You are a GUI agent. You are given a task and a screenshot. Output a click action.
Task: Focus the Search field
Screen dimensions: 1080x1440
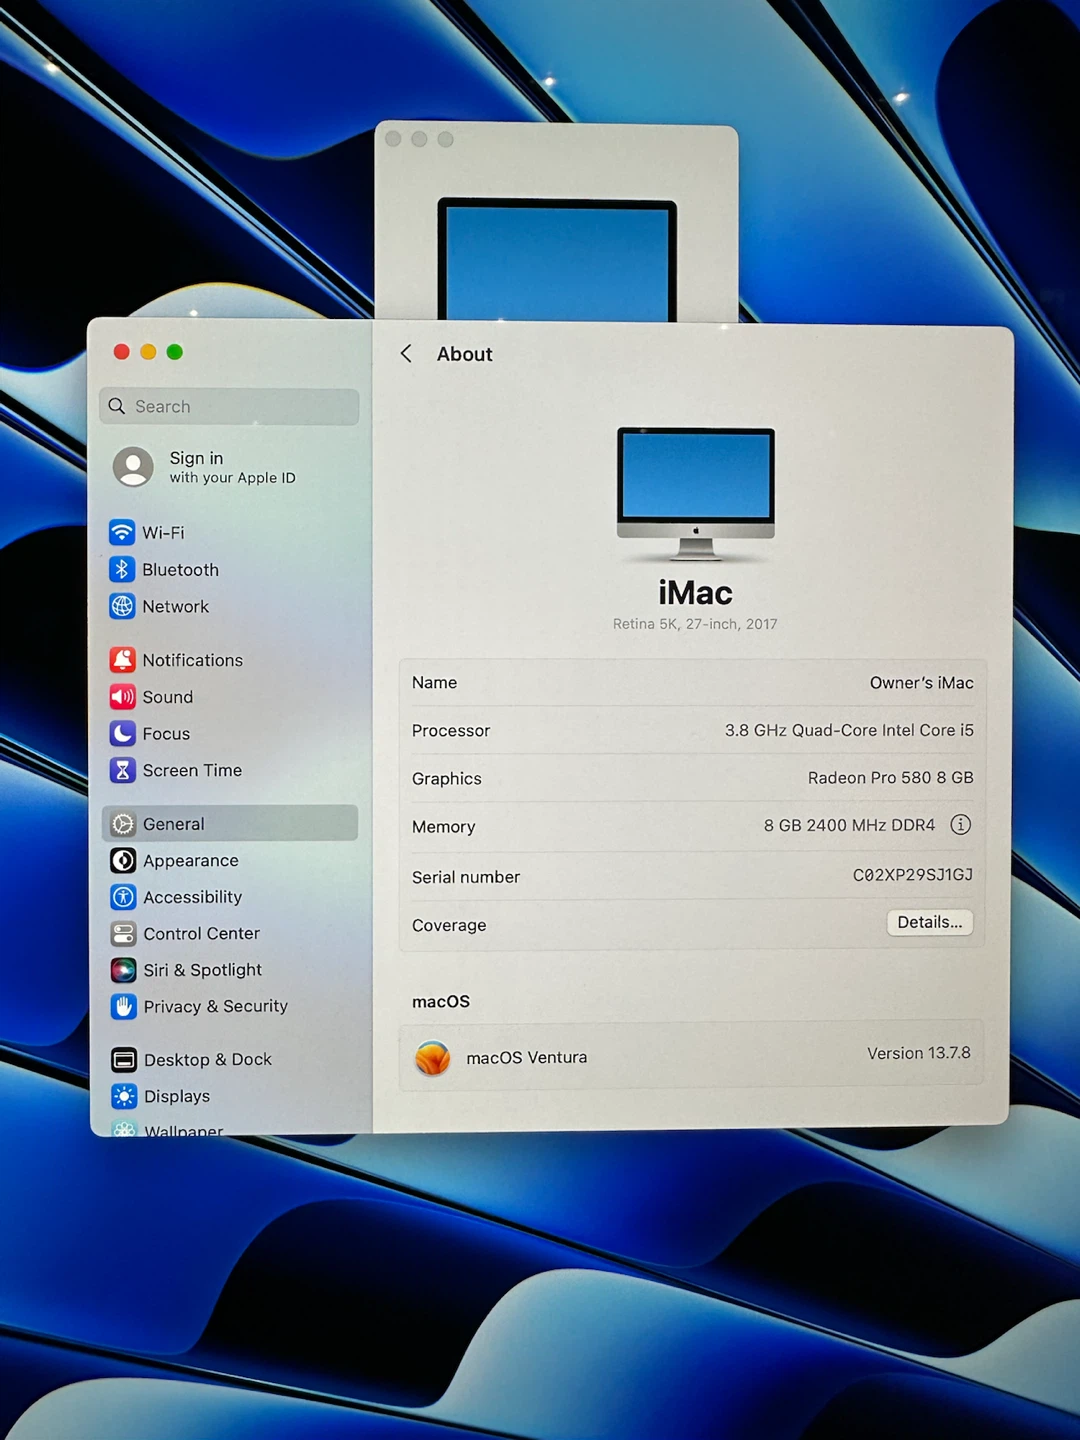[229, 406]
